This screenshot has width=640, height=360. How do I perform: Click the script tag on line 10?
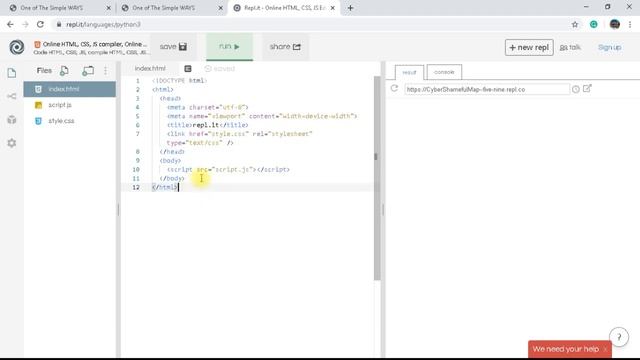point(228,169)
